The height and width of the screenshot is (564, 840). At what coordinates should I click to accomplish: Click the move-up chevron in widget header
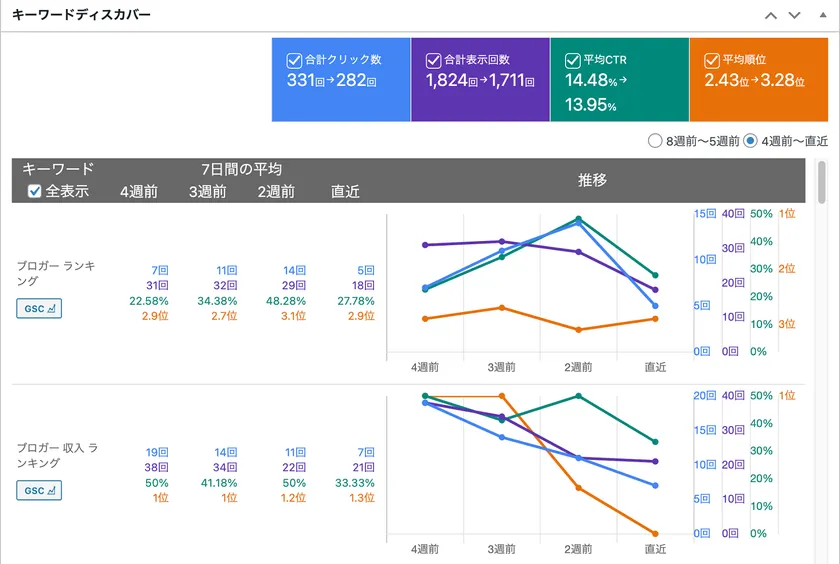coord(770,16)
